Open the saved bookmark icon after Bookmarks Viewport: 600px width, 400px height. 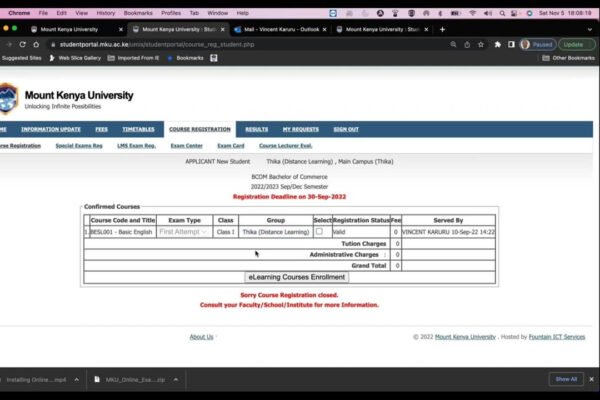click(214, 58)
